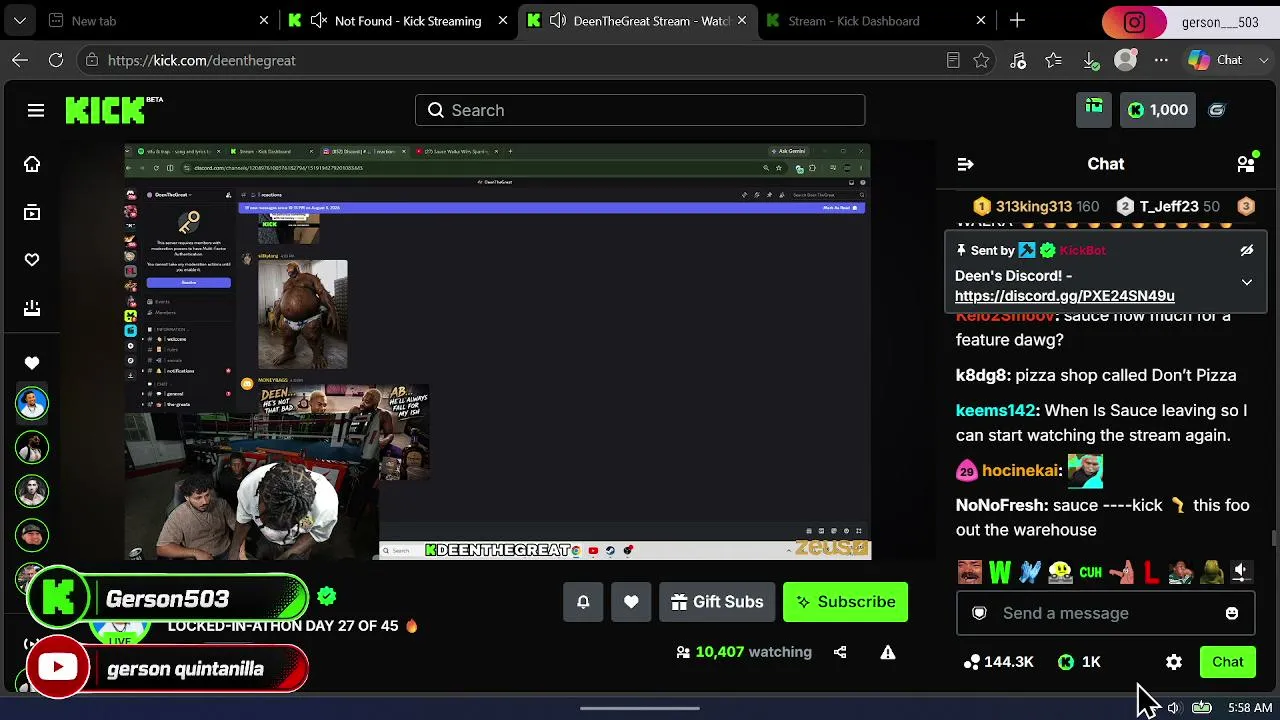1280x720 pixels.
Task: Open Home from the left sidebar
Action: click(x=32, y=164)
